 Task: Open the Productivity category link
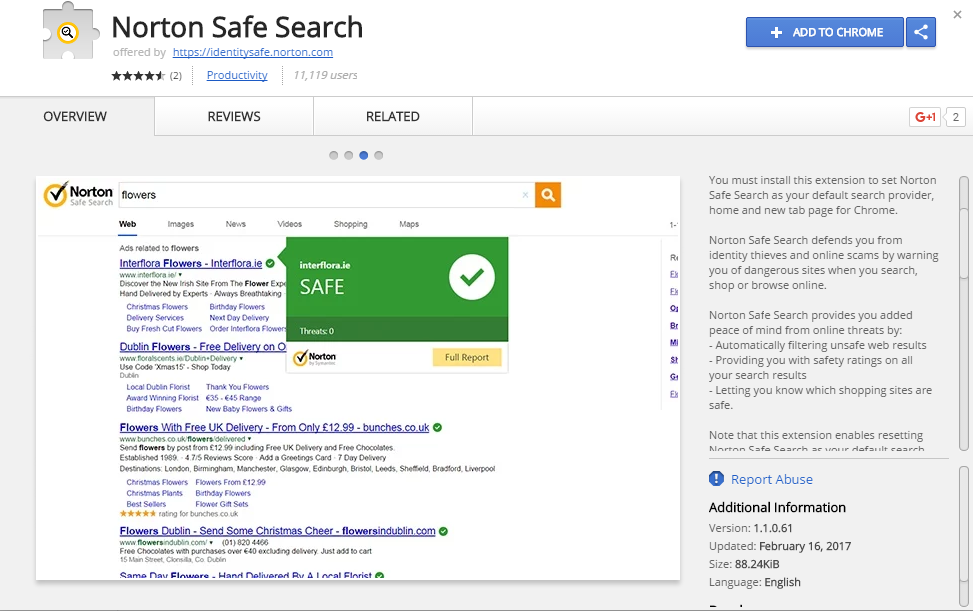(237, 75)
